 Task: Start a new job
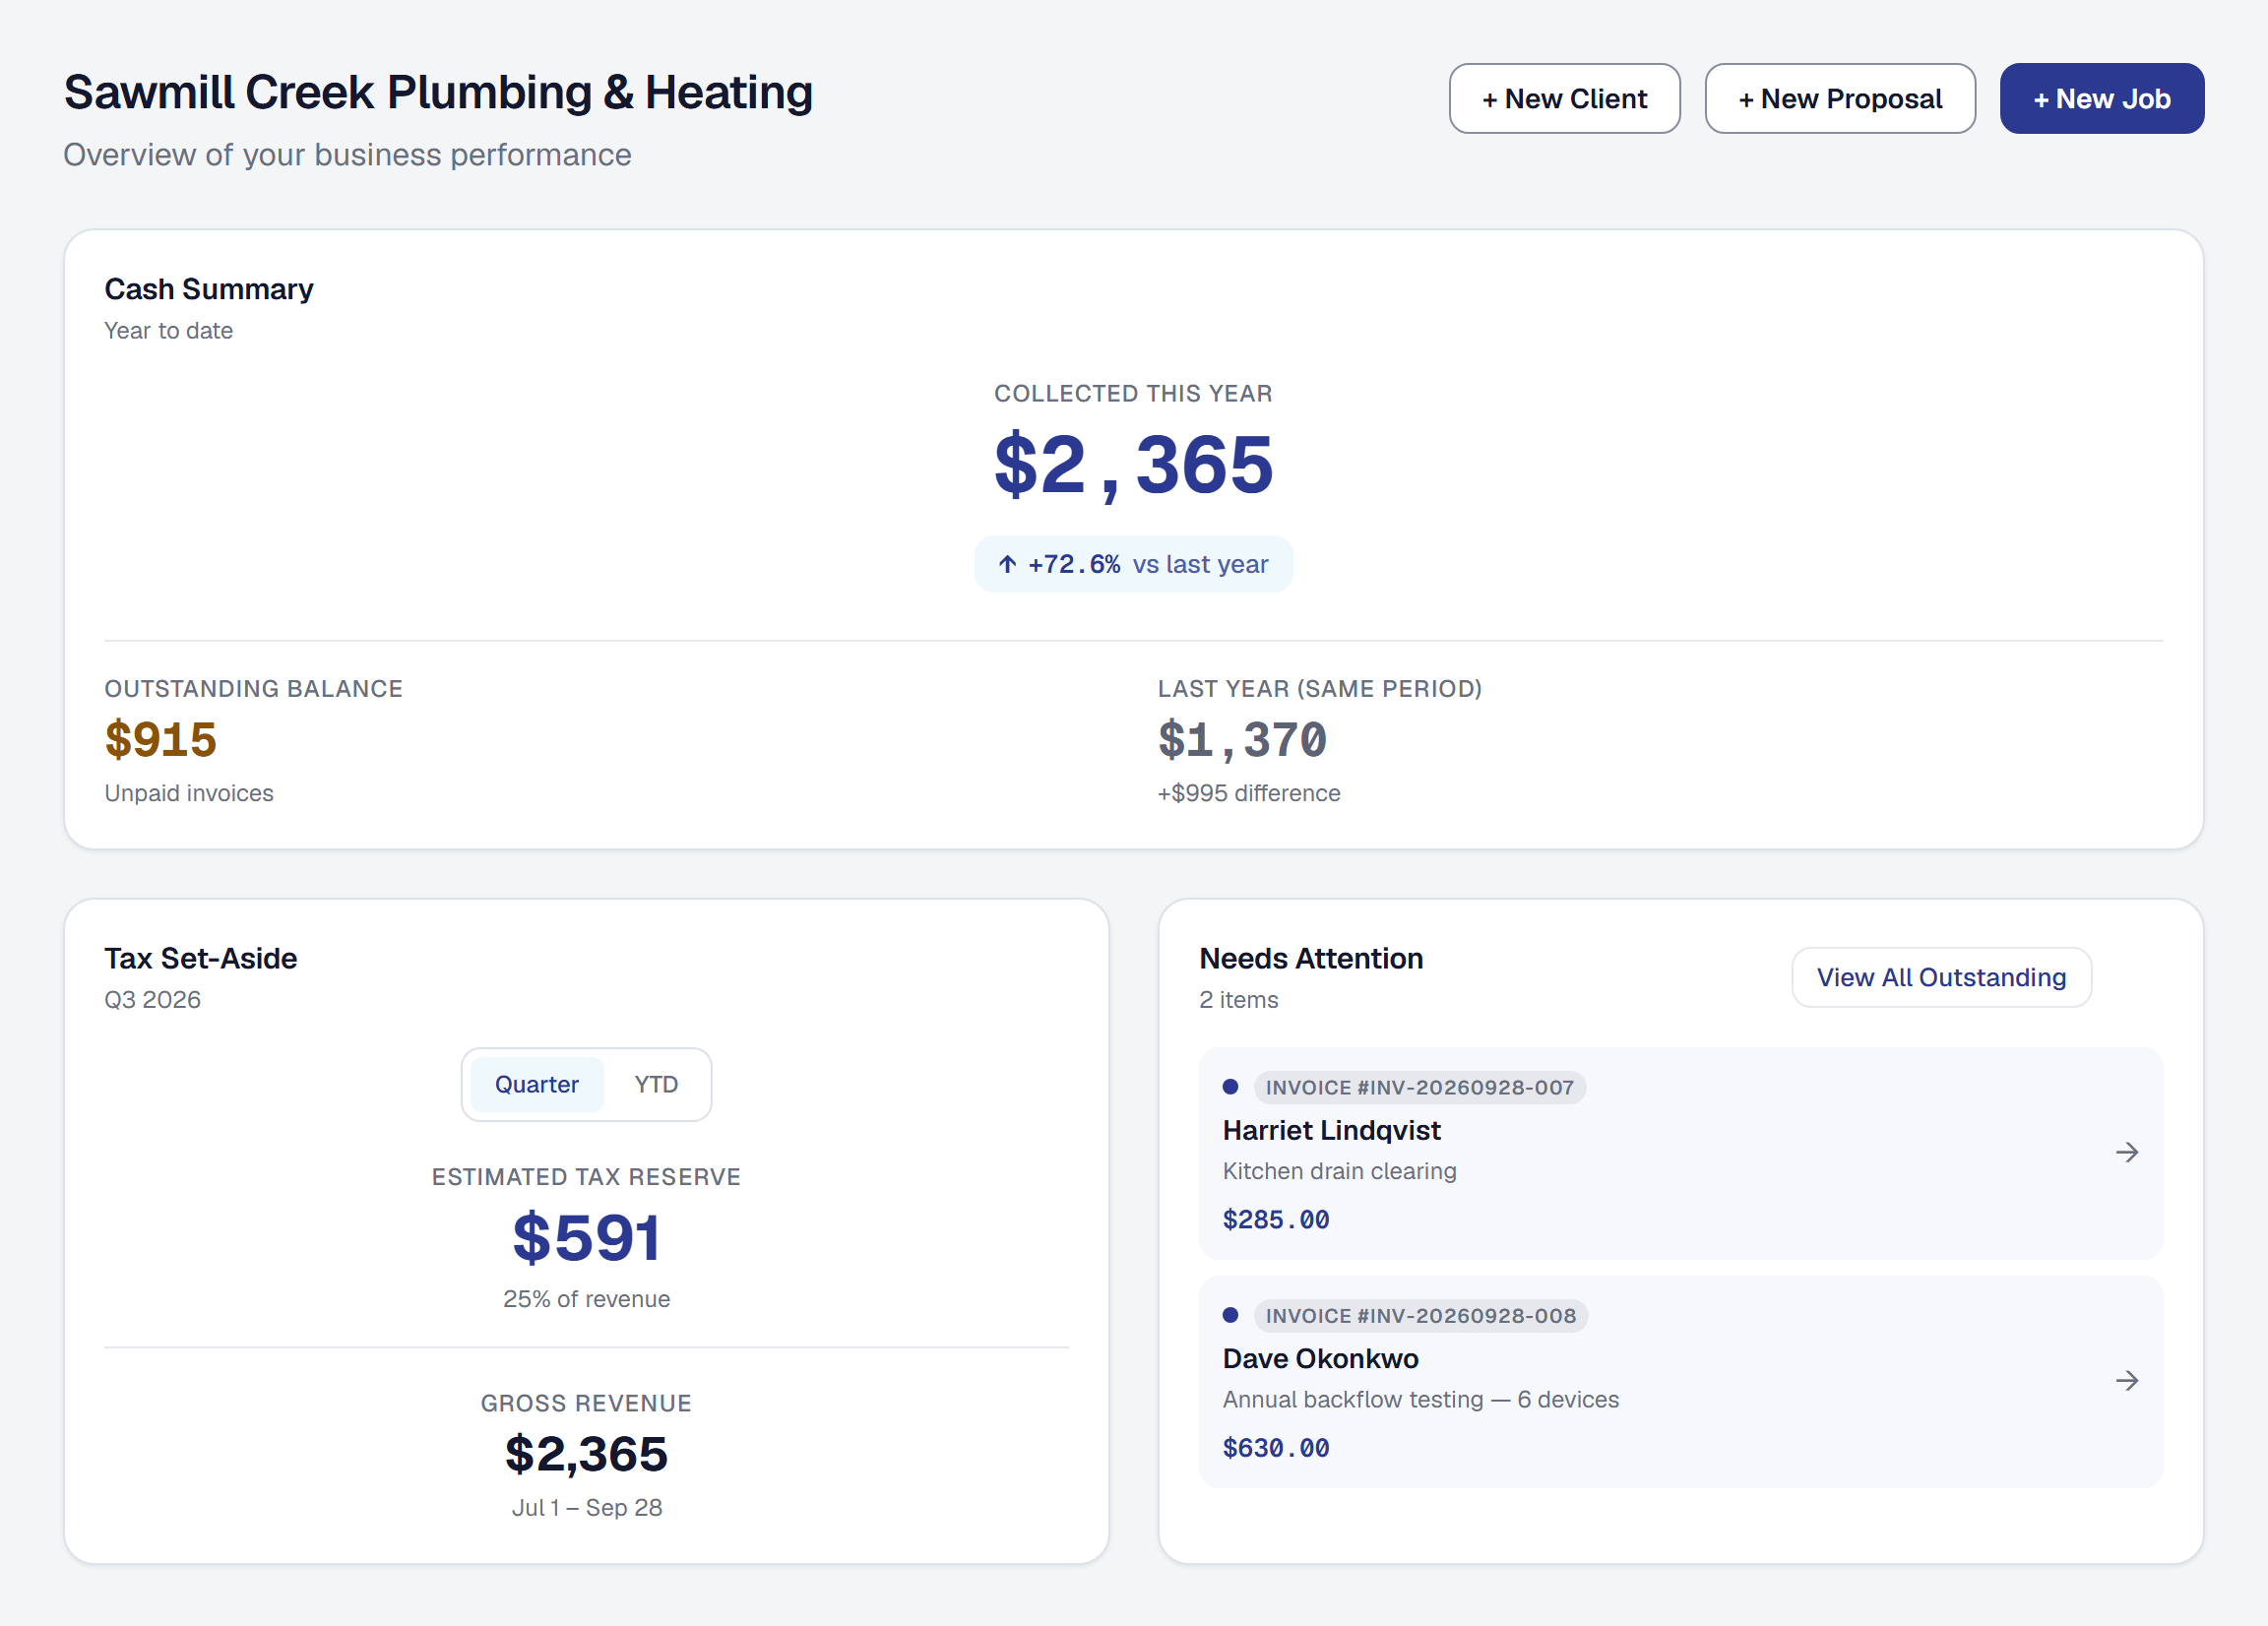[x=2101, y=98]
